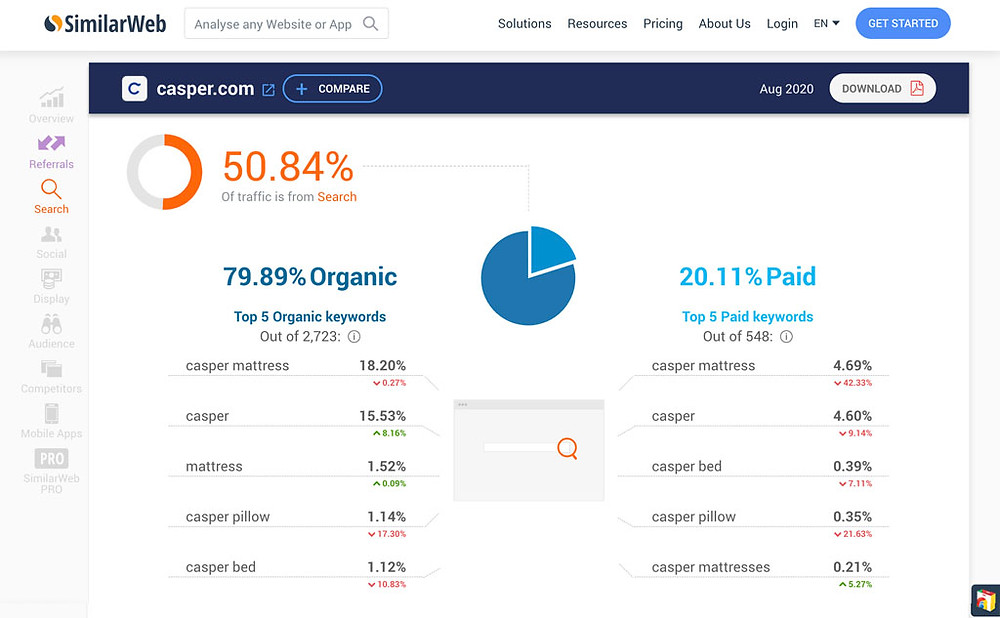
Task: Select the Search magnifier sidebar icon
Action: coord(51,189)
